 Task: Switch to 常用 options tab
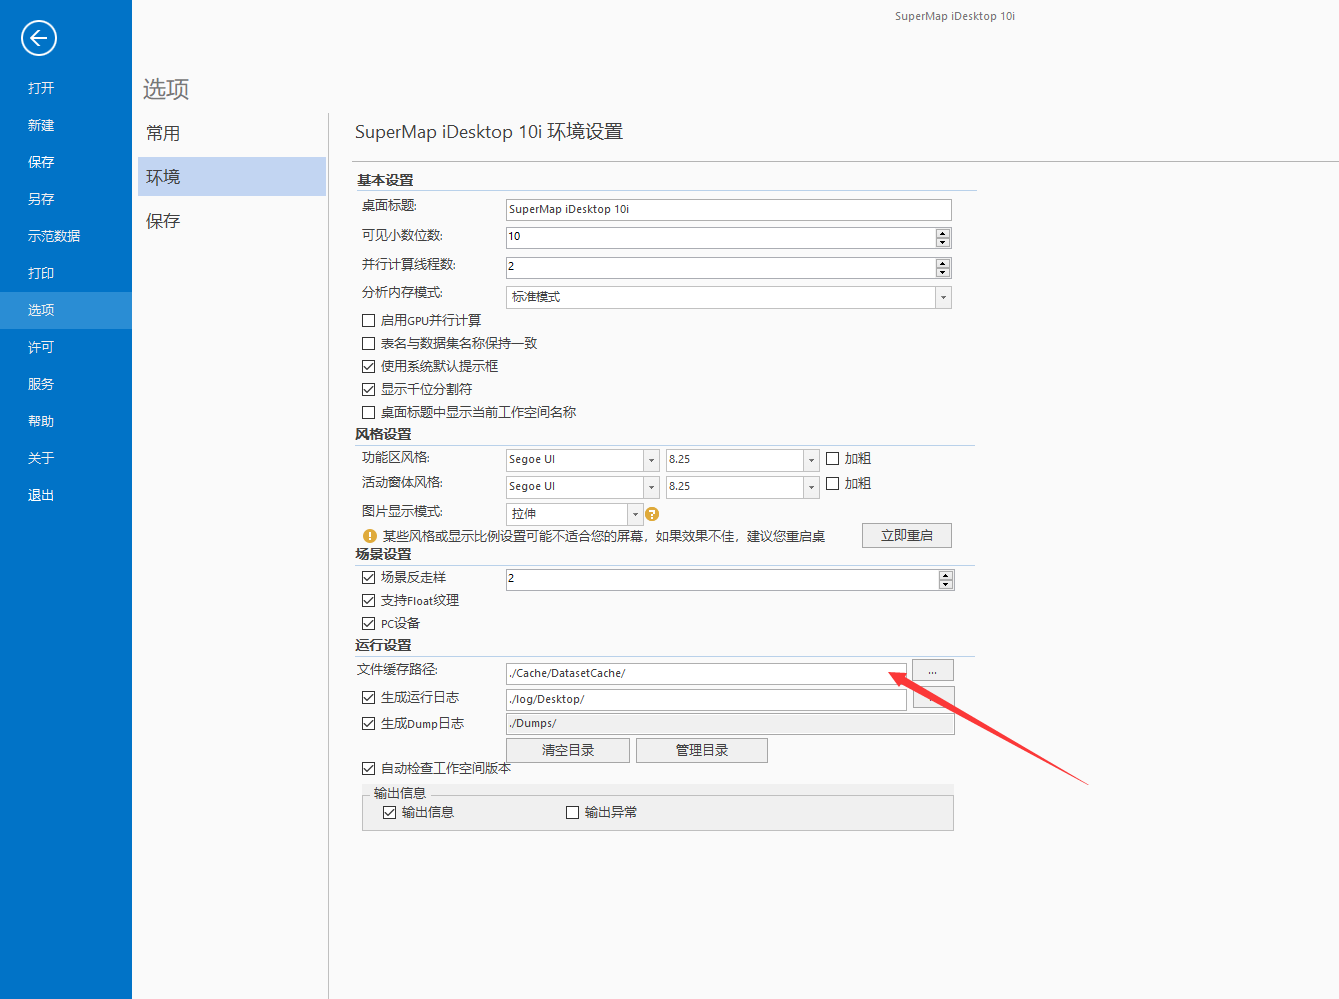point(232,133)
